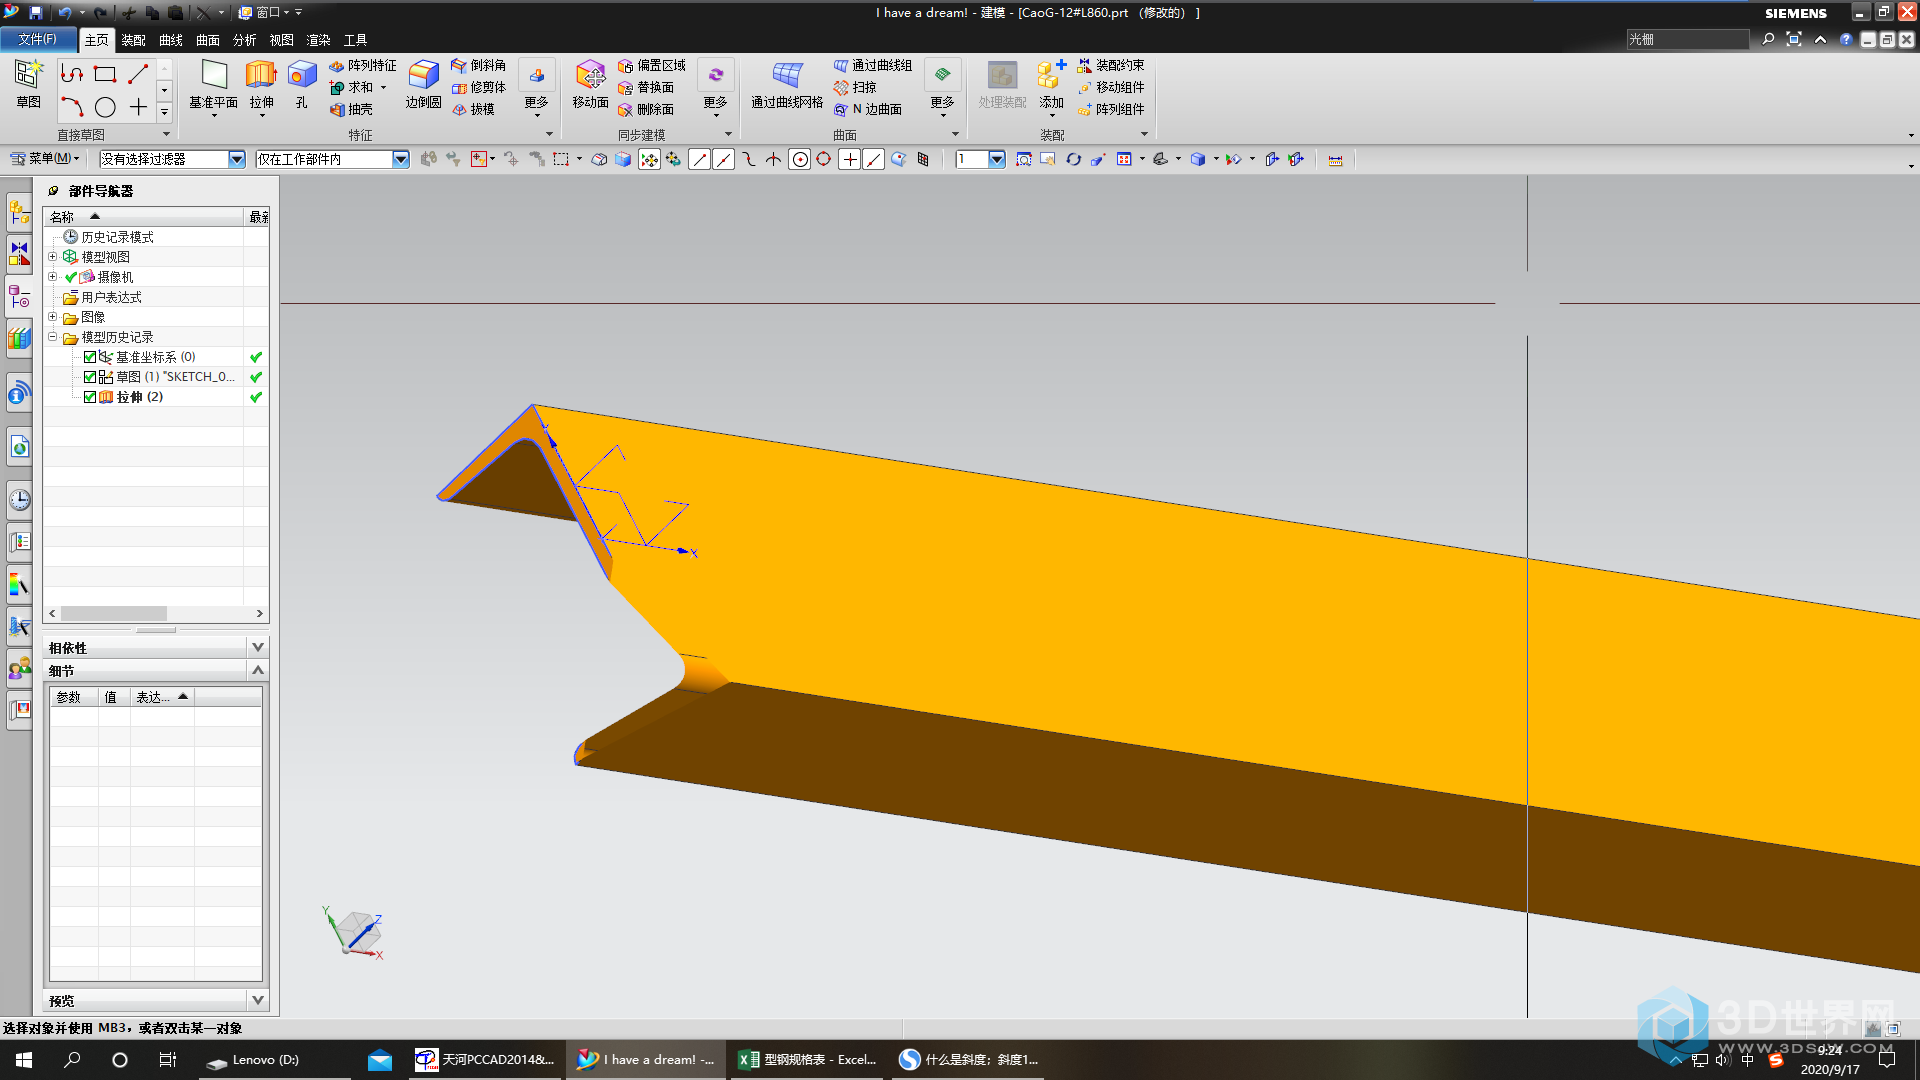Open the 文件(F) menu
1920x1080 pixels.
[x=38, y=39]
